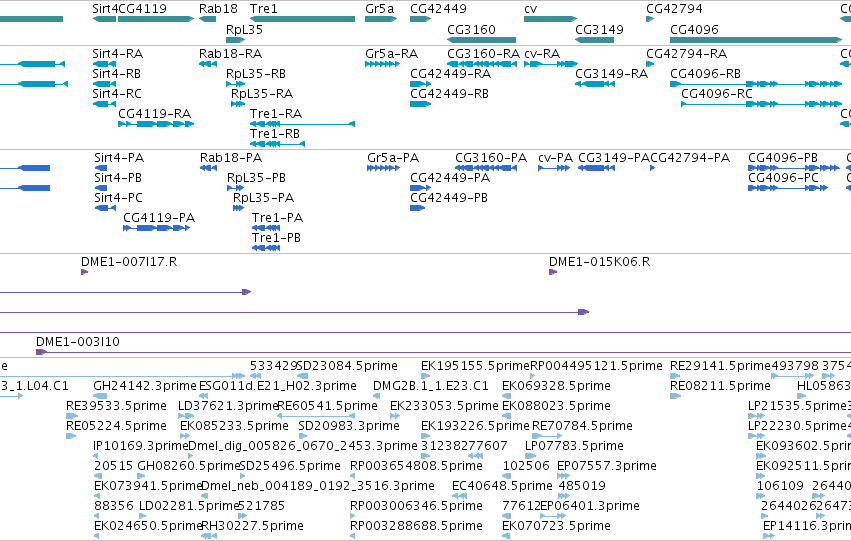
Task: Click the Tre1-RB transcript
Action: (x=277, y=144)
